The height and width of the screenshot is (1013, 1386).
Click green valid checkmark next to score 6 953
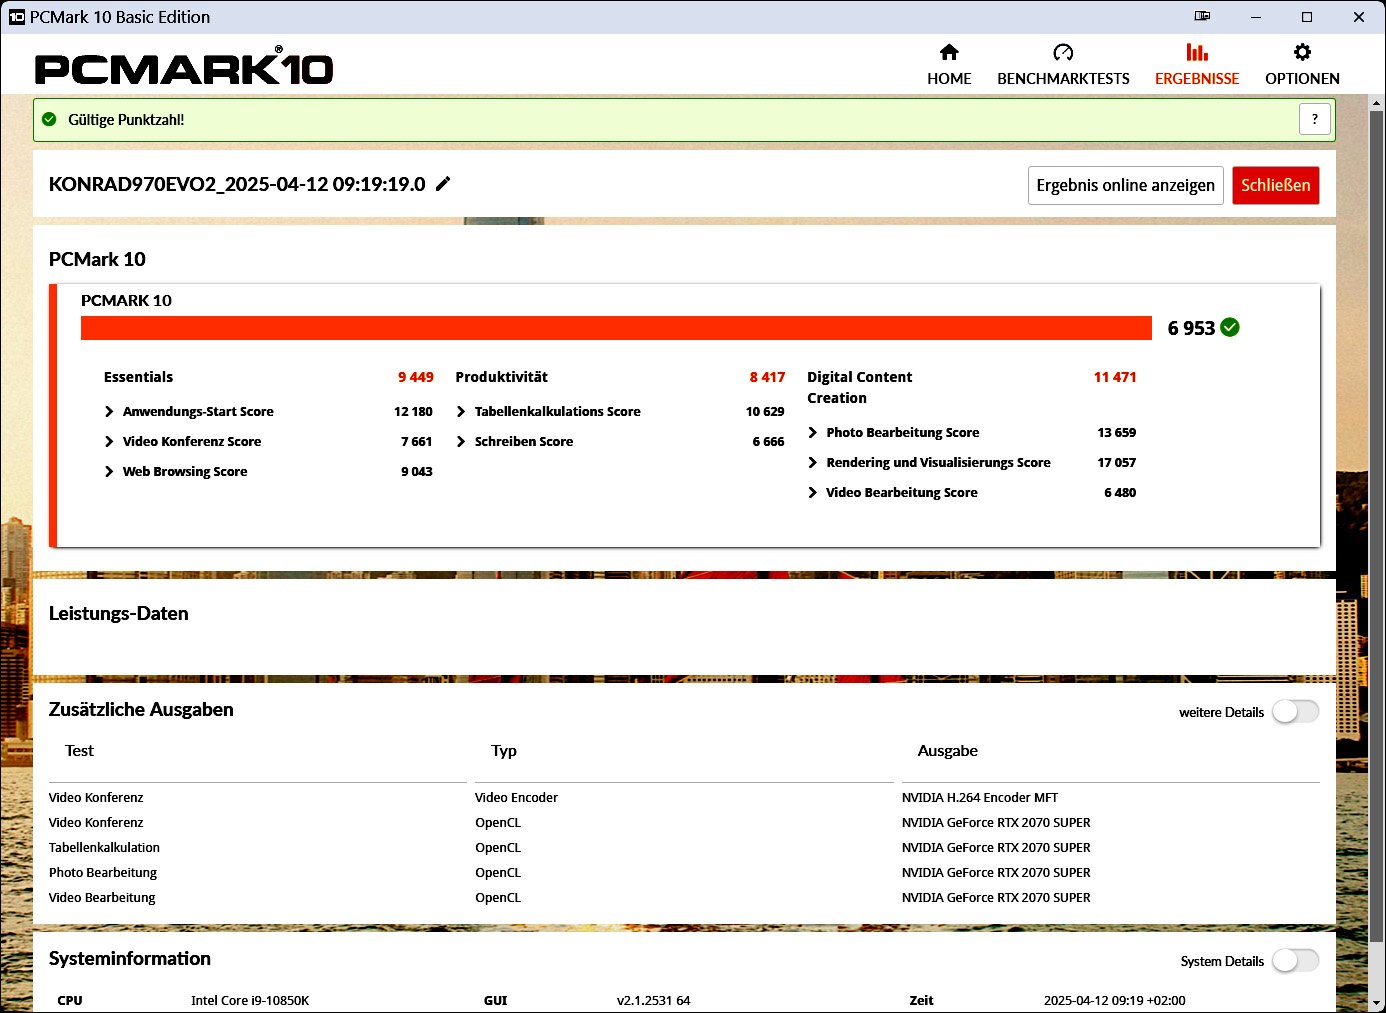[1230, 327]
